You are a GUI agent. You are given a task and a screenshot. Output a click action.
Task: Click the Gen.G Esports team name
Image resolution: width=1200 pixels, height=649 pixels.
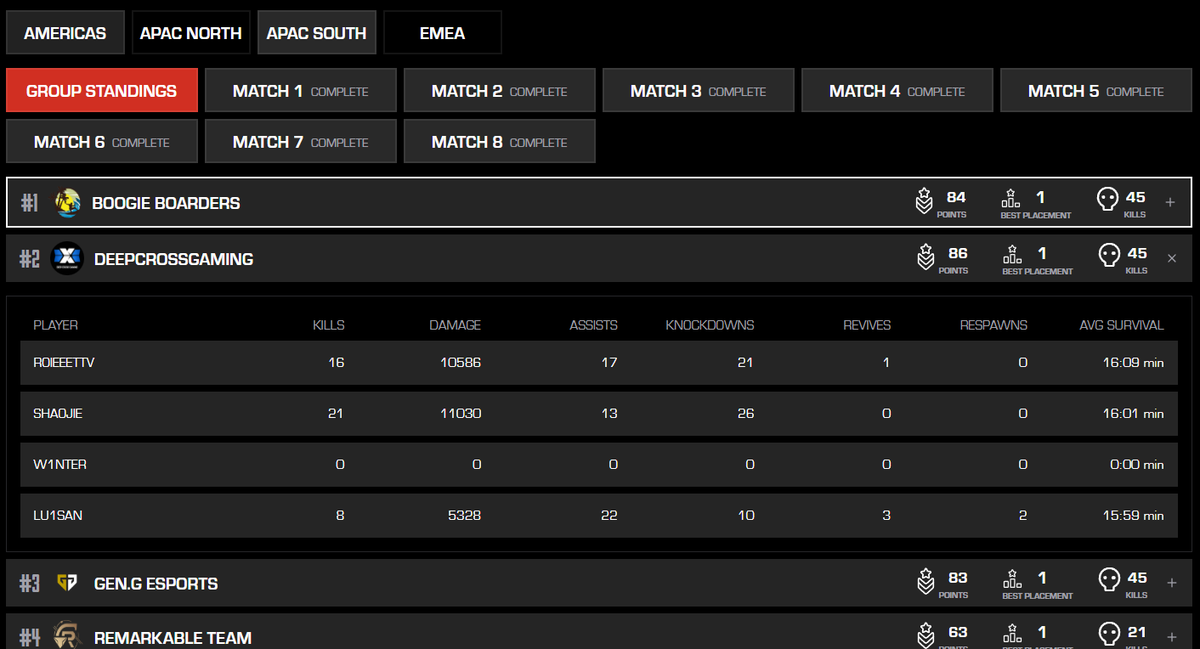point(156,583)
